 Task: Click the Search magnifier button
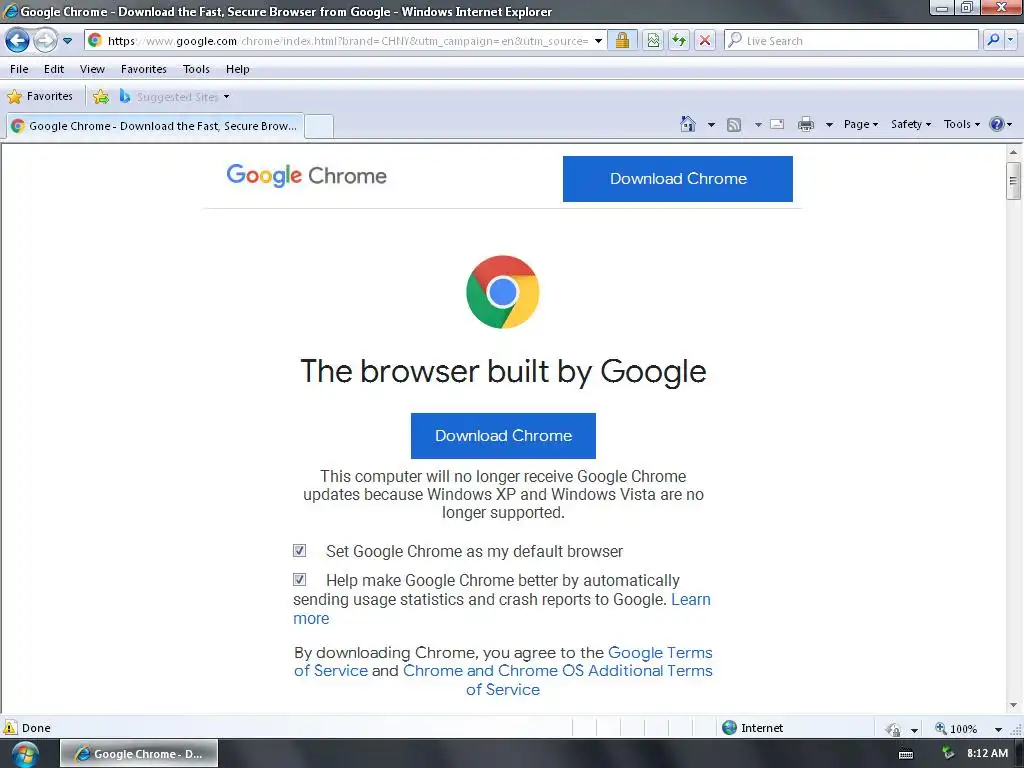[993, 40]
